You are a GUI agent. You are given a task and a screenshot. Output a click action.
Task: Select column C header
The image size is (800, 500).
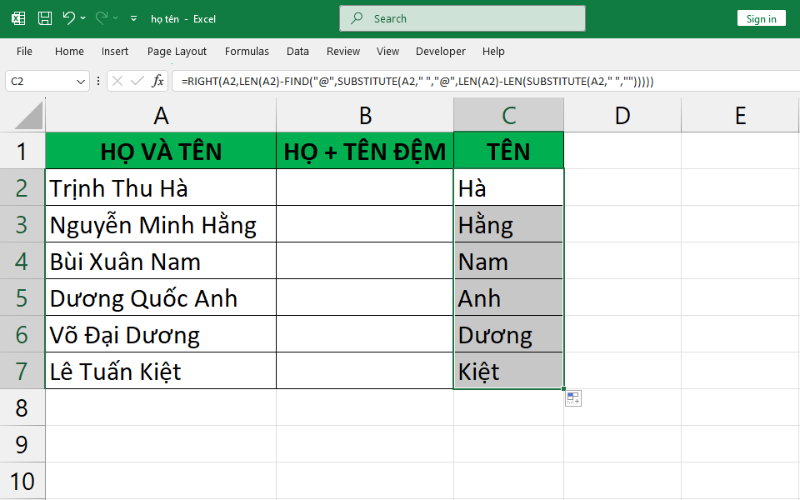point(509,116)
